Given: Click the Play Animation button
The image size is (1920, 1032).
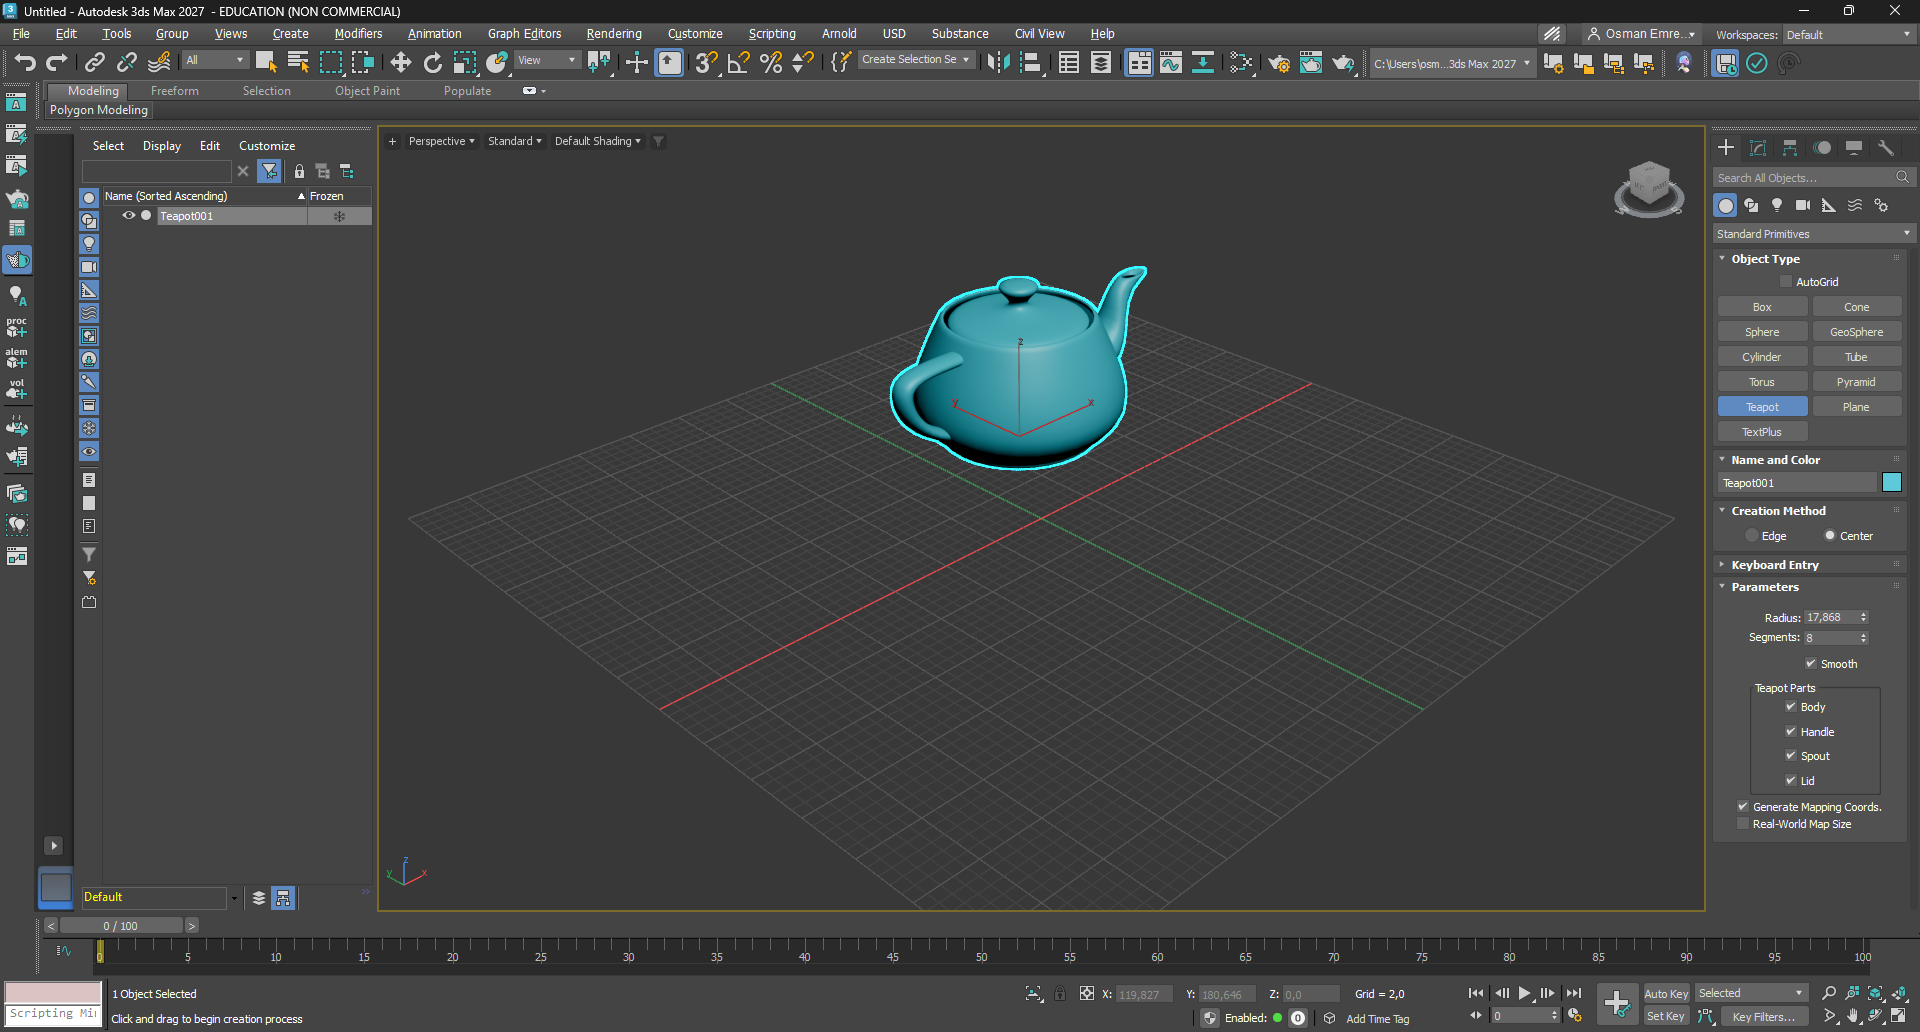Looking at the screenshot, I should point(1524,993).
